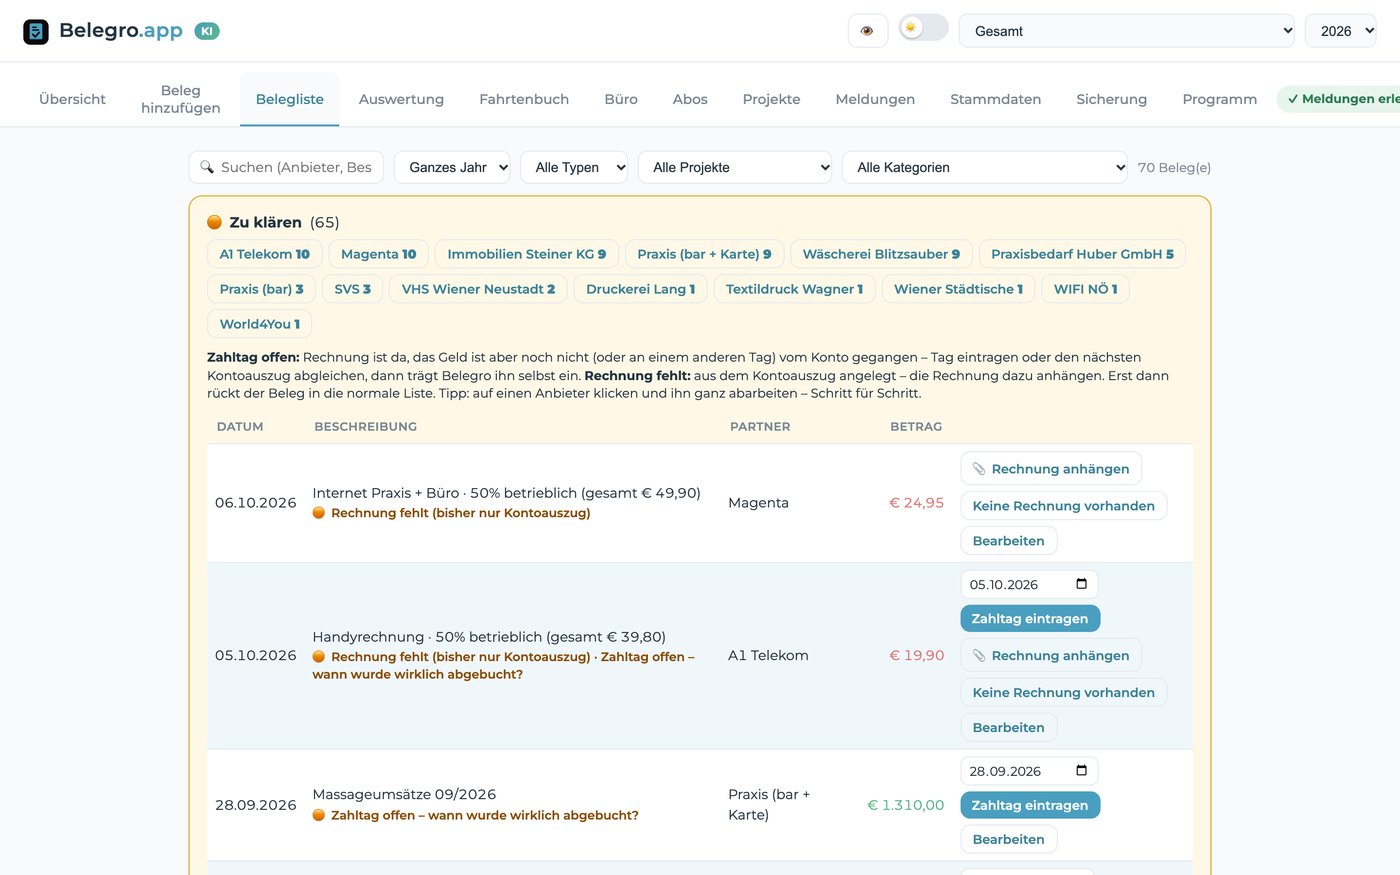Filter by Immobilien Steiner KG chip
Screen dimensions: 1400x875
pyautogui.click(x=527, y=254)
